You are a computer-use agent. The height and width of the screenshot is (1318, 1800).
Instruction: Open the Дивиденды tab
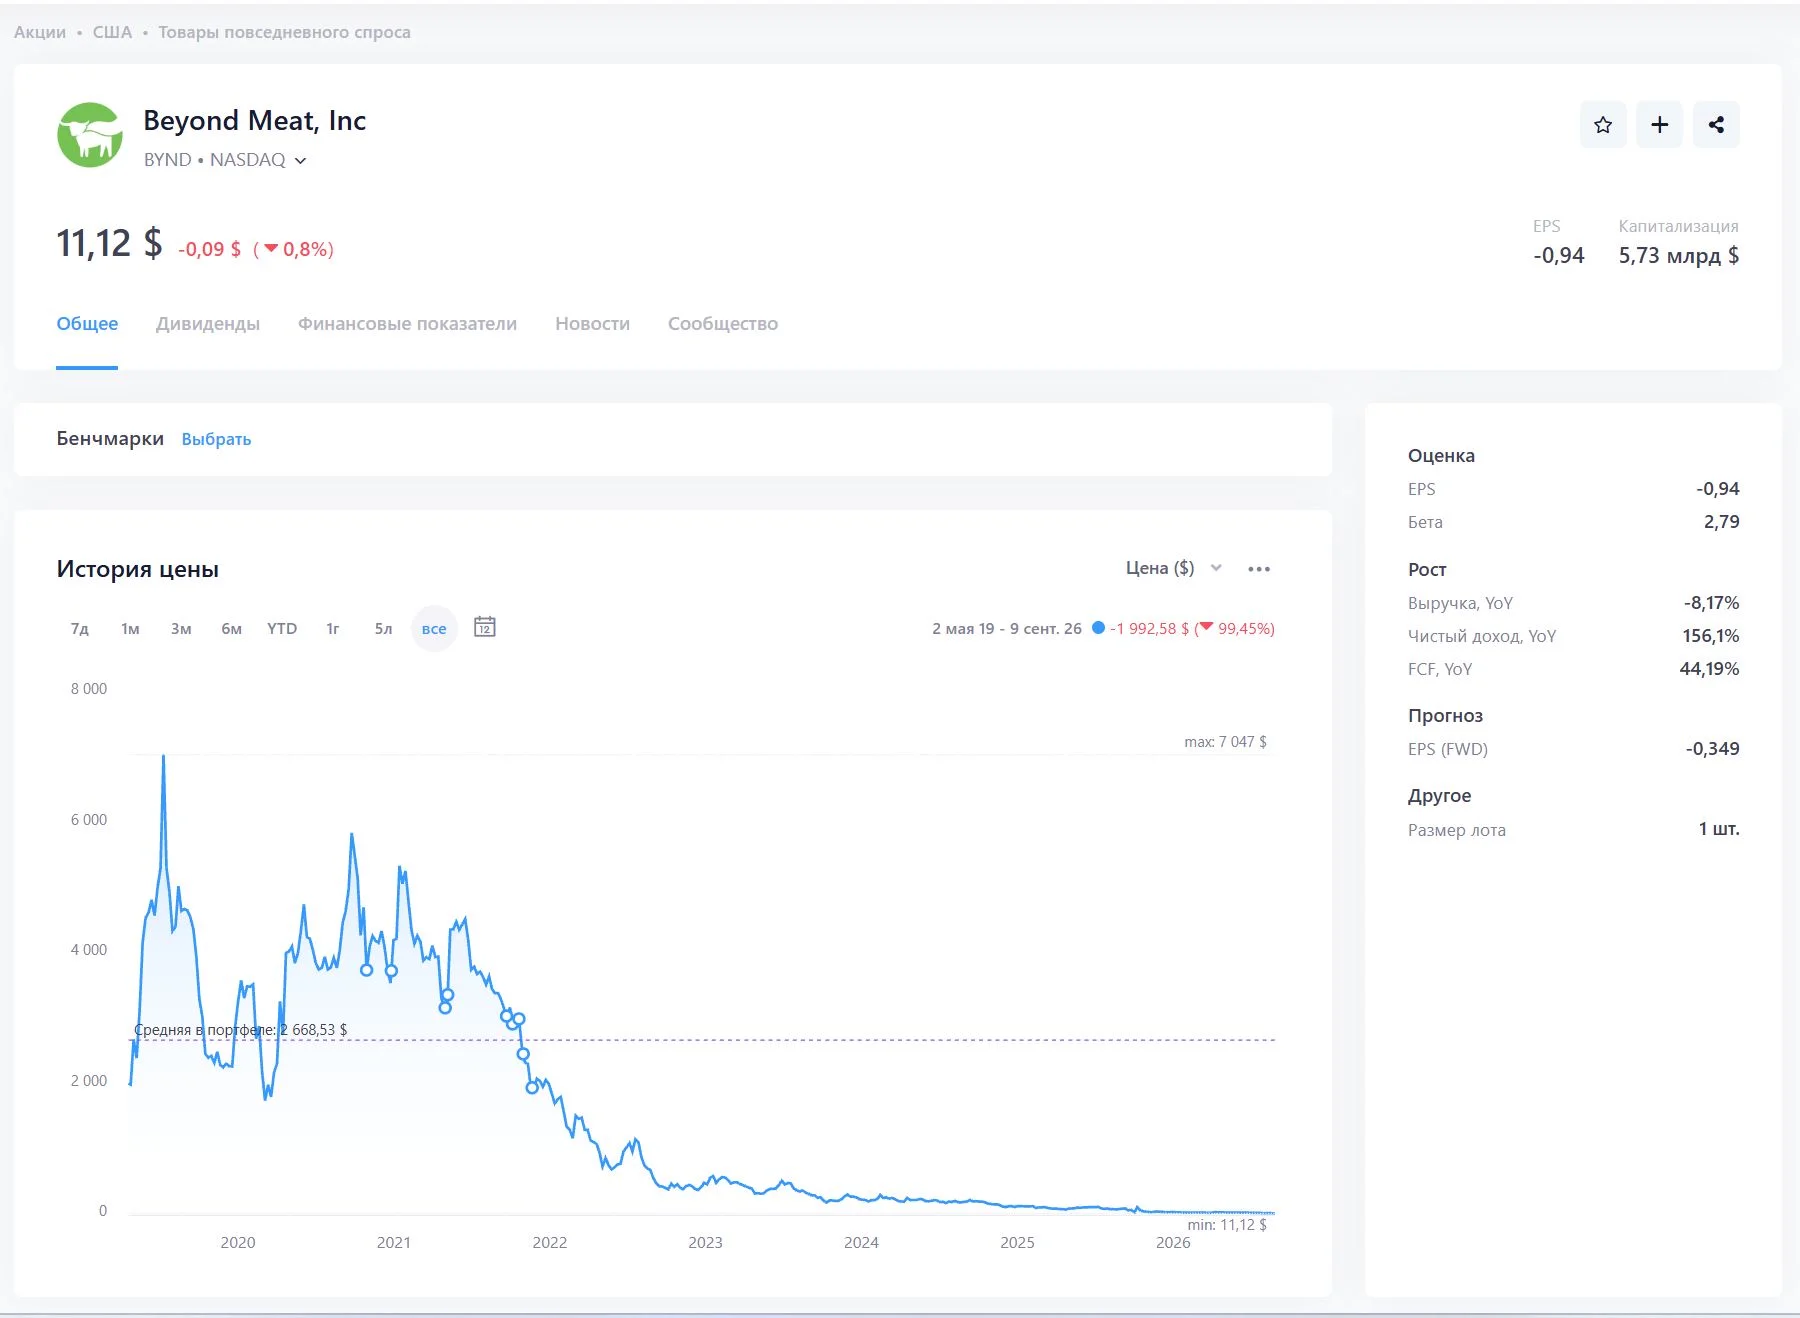tap(208, 324)
